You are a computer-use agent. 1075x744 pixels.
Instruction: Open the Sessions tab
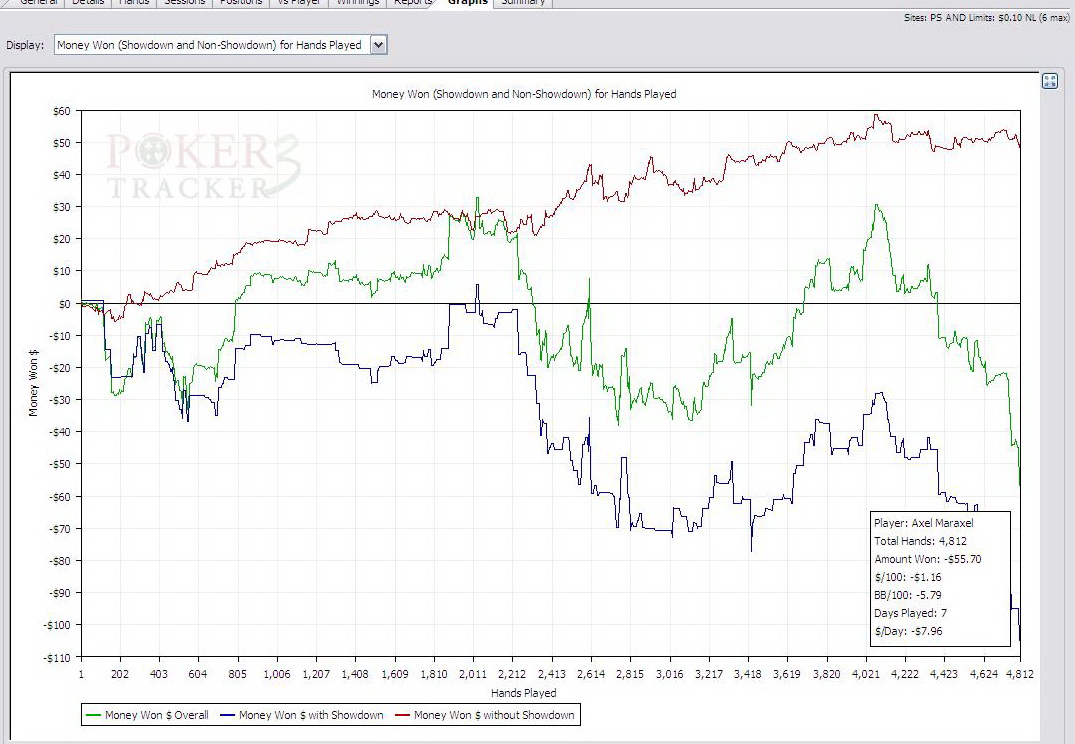coord(184,3)
